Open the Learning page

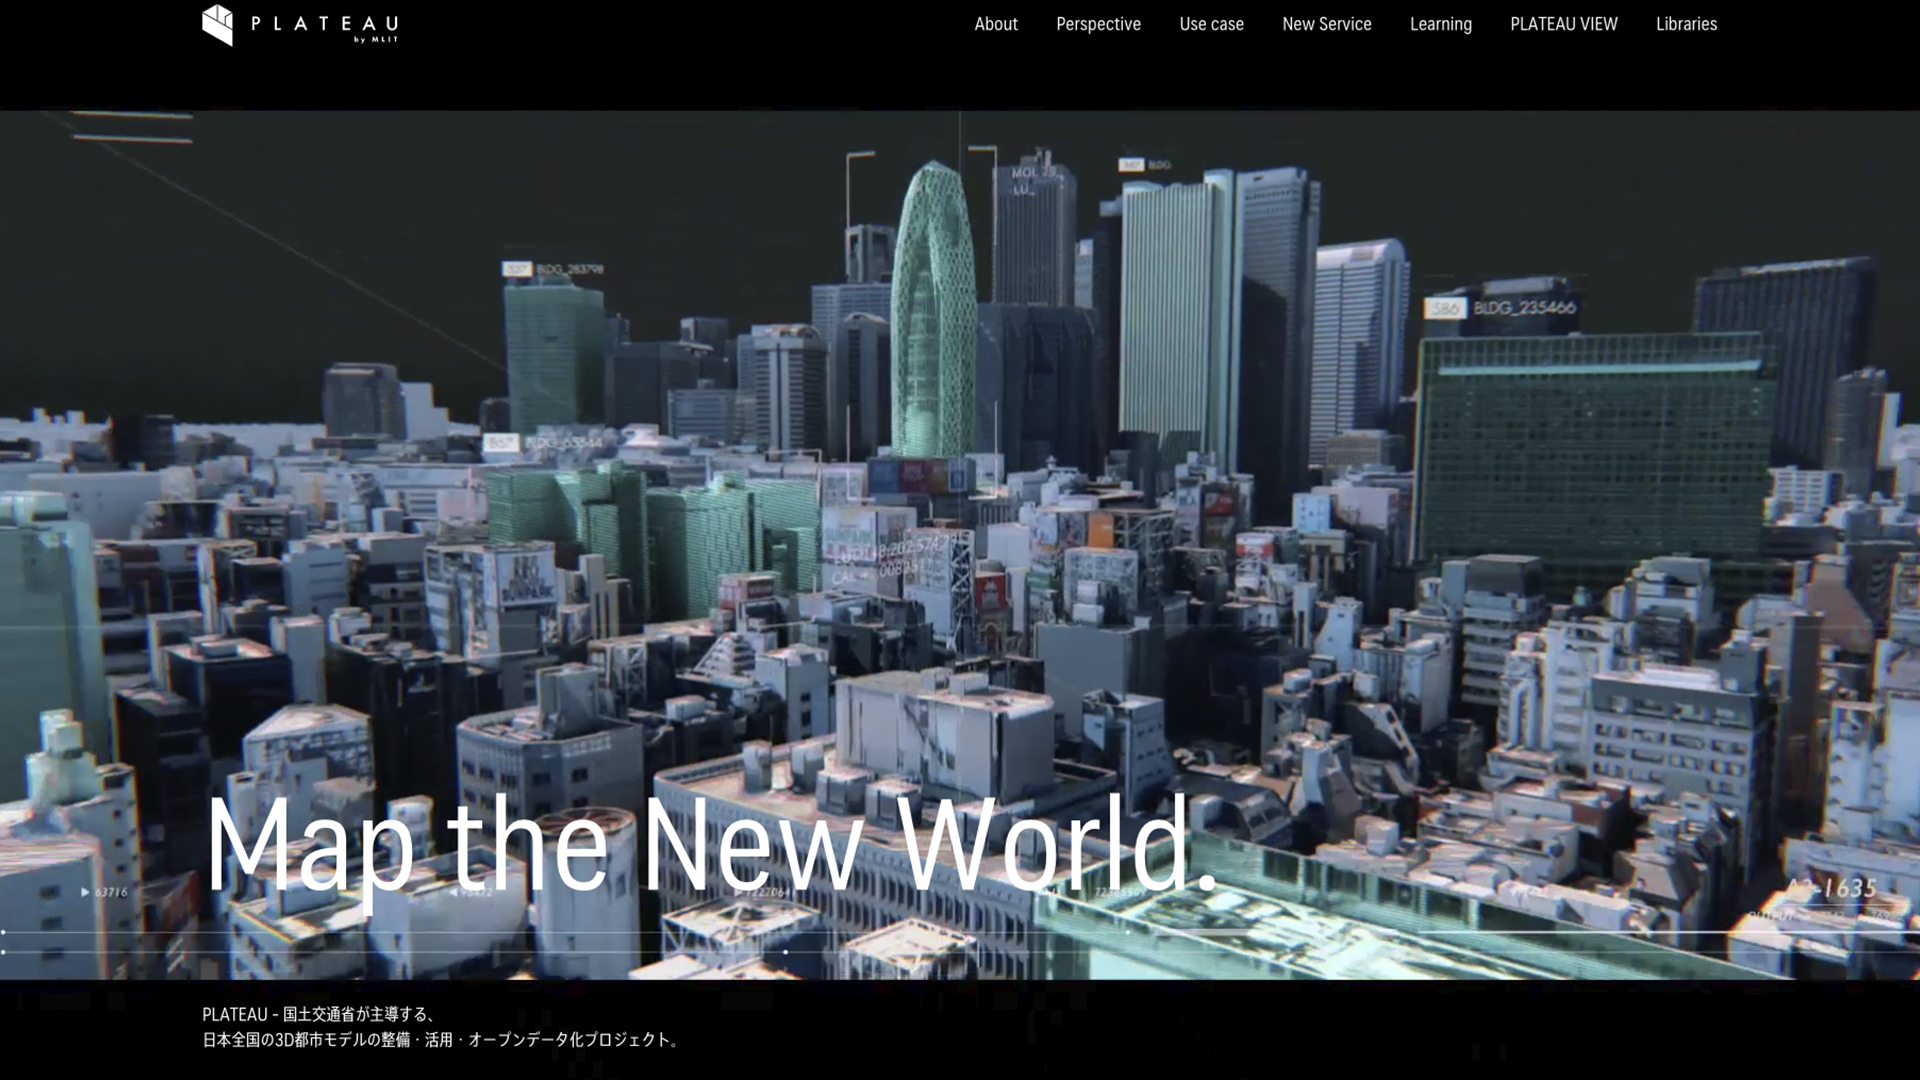click(x=1440, y=24)
